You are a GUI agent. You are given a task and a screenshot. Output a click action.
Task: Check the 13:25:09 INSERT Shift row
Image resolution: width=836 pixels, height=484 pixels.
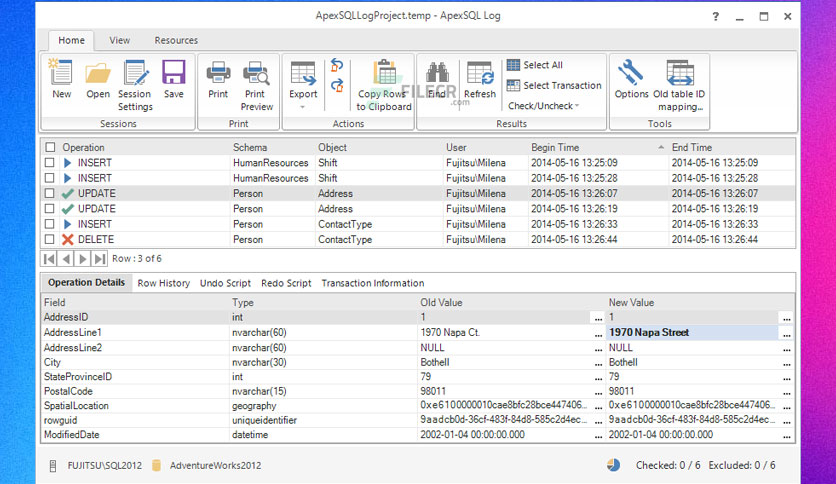click(50, 163)
